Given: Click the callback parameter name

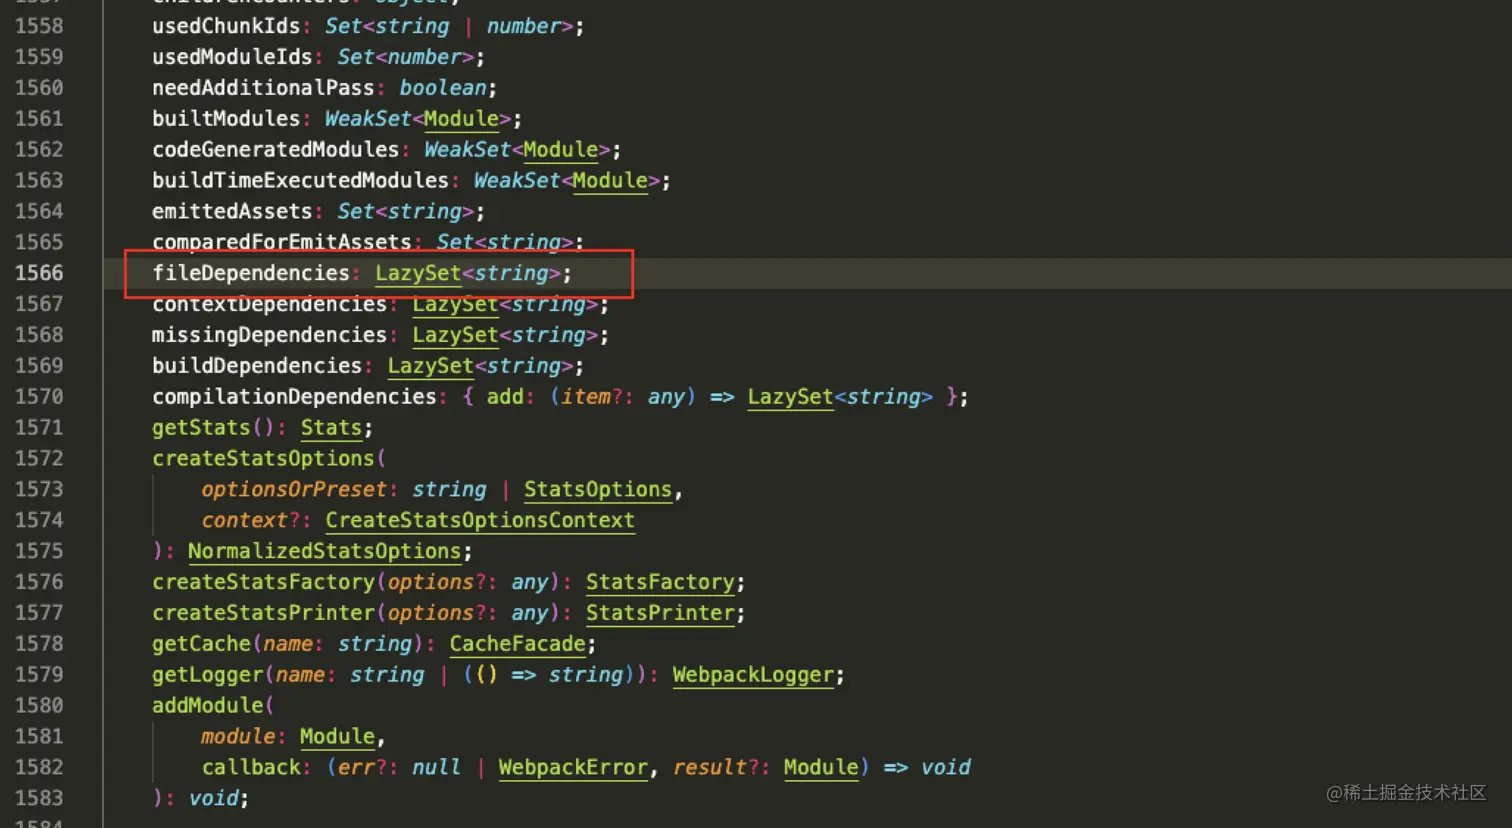Looking at the screenshot, I should tap(251, 768).
